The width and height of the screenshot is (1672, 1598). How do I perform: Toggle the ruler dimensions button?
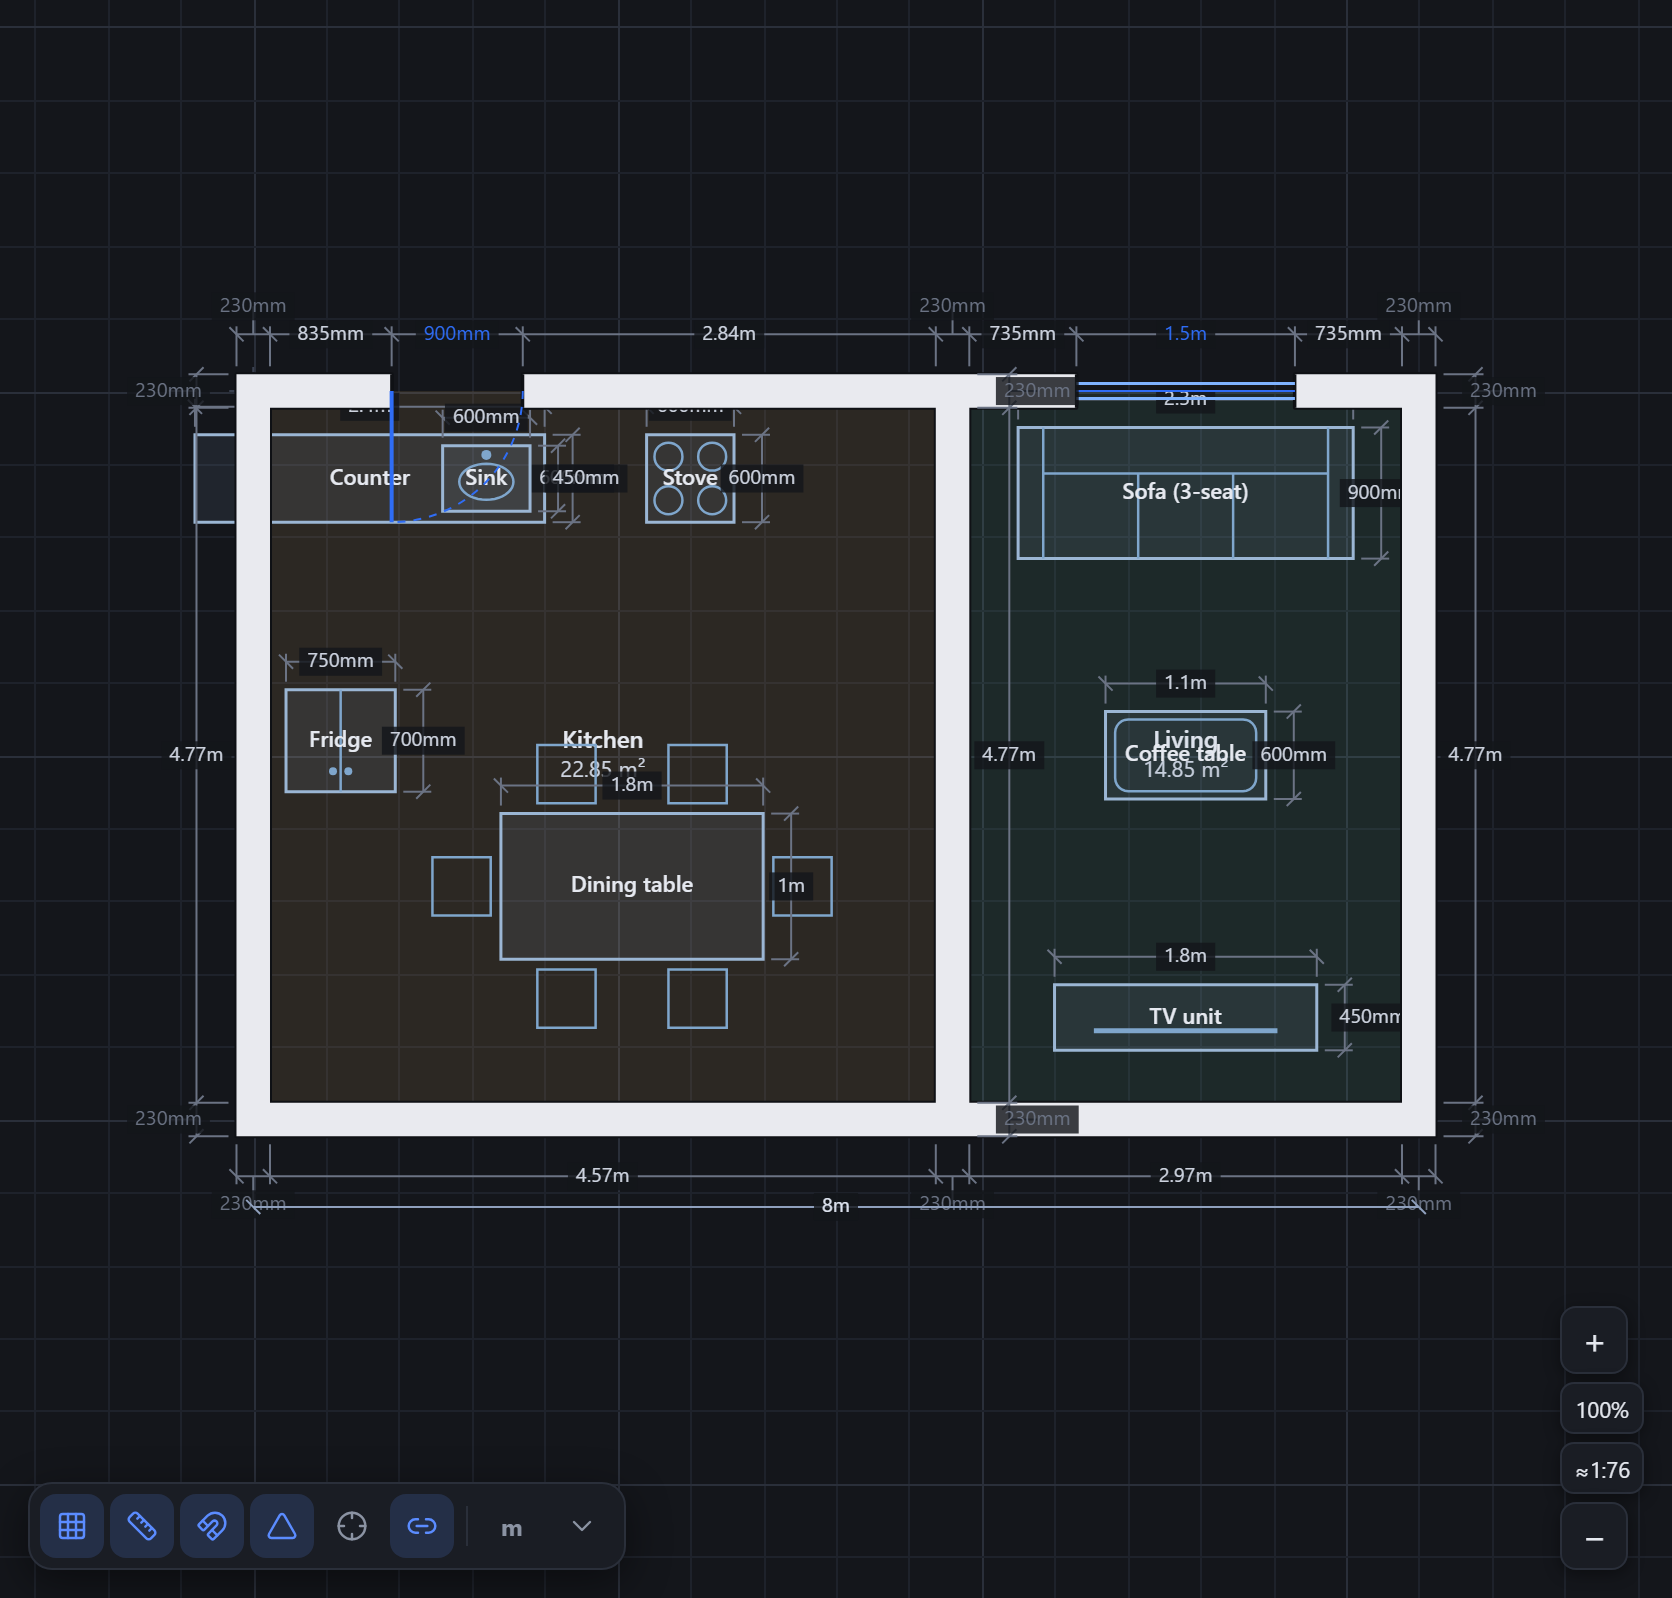(x=142, y=1526)
